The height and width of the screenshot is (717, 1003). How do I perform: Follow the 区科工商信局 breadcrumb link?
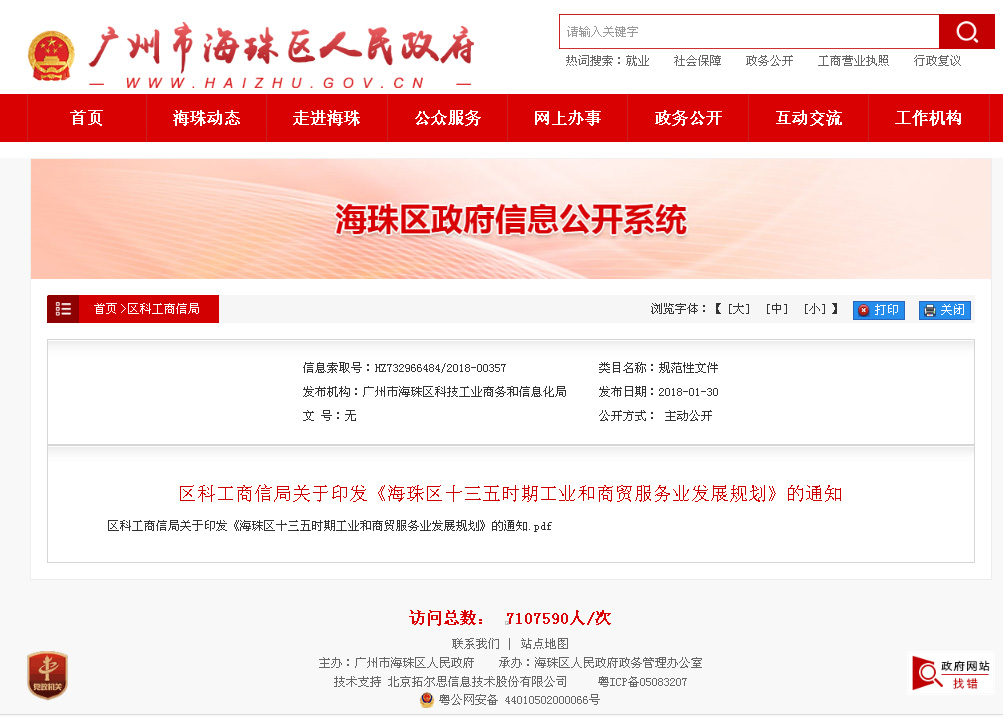click(163, 309)
